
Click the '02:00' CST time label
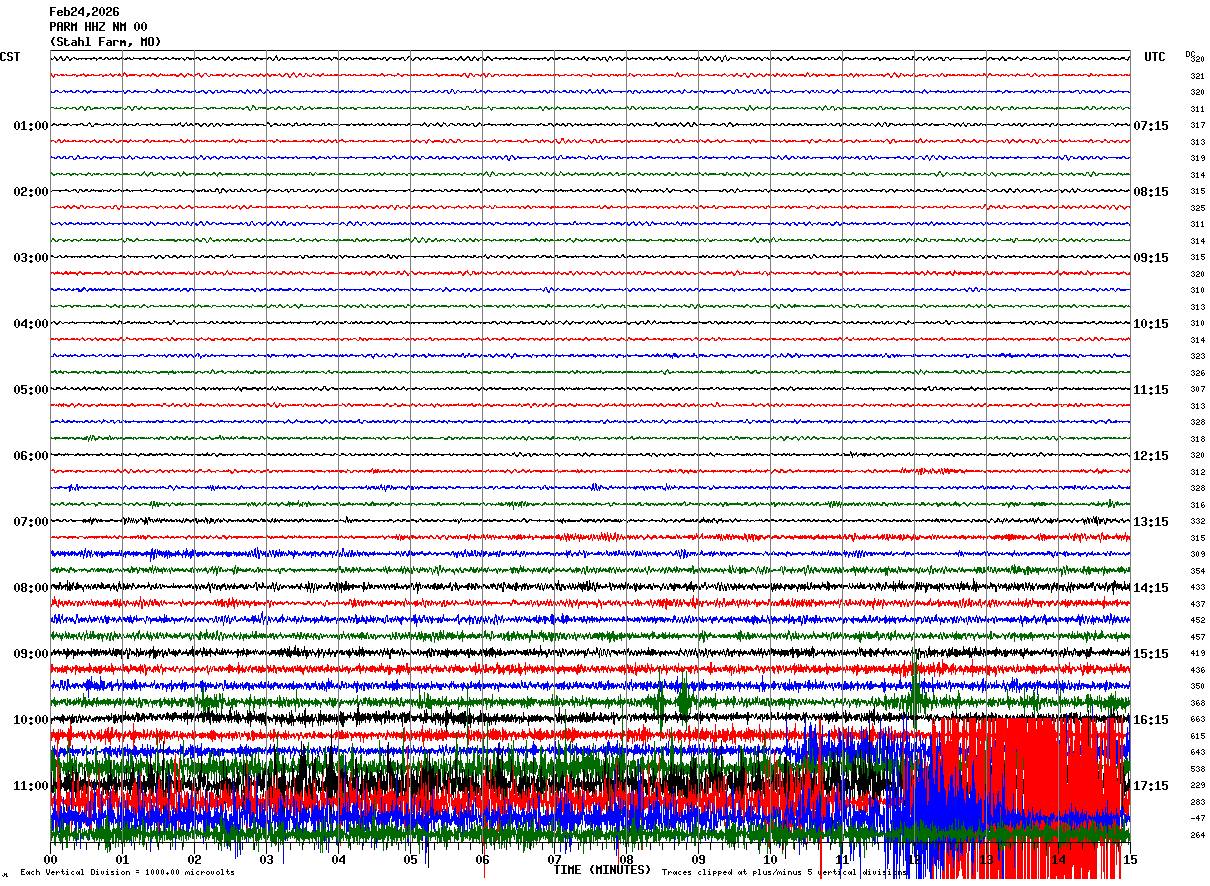(x=31, y=192)
